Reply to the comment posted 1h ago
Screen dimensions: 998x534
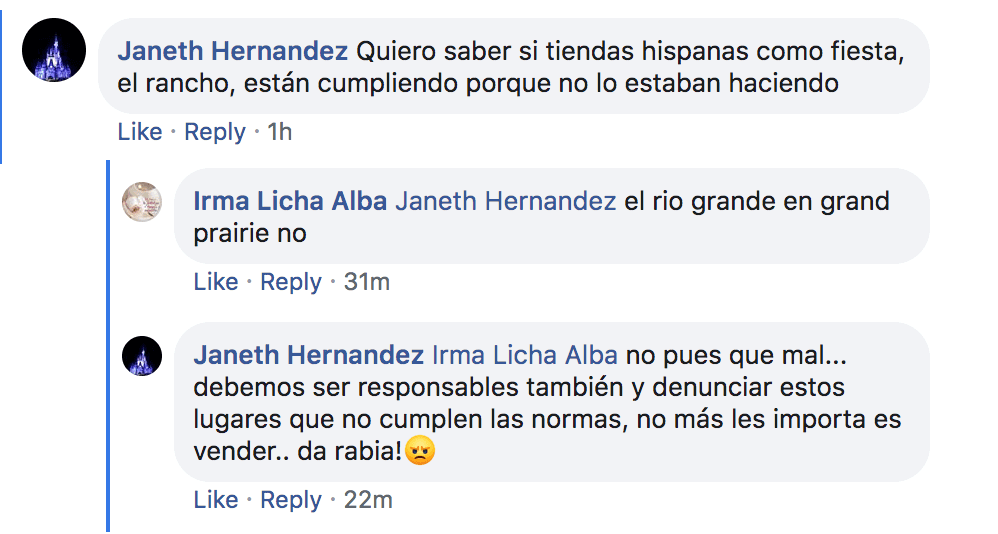pyautogui.click(x=215, y=132)
